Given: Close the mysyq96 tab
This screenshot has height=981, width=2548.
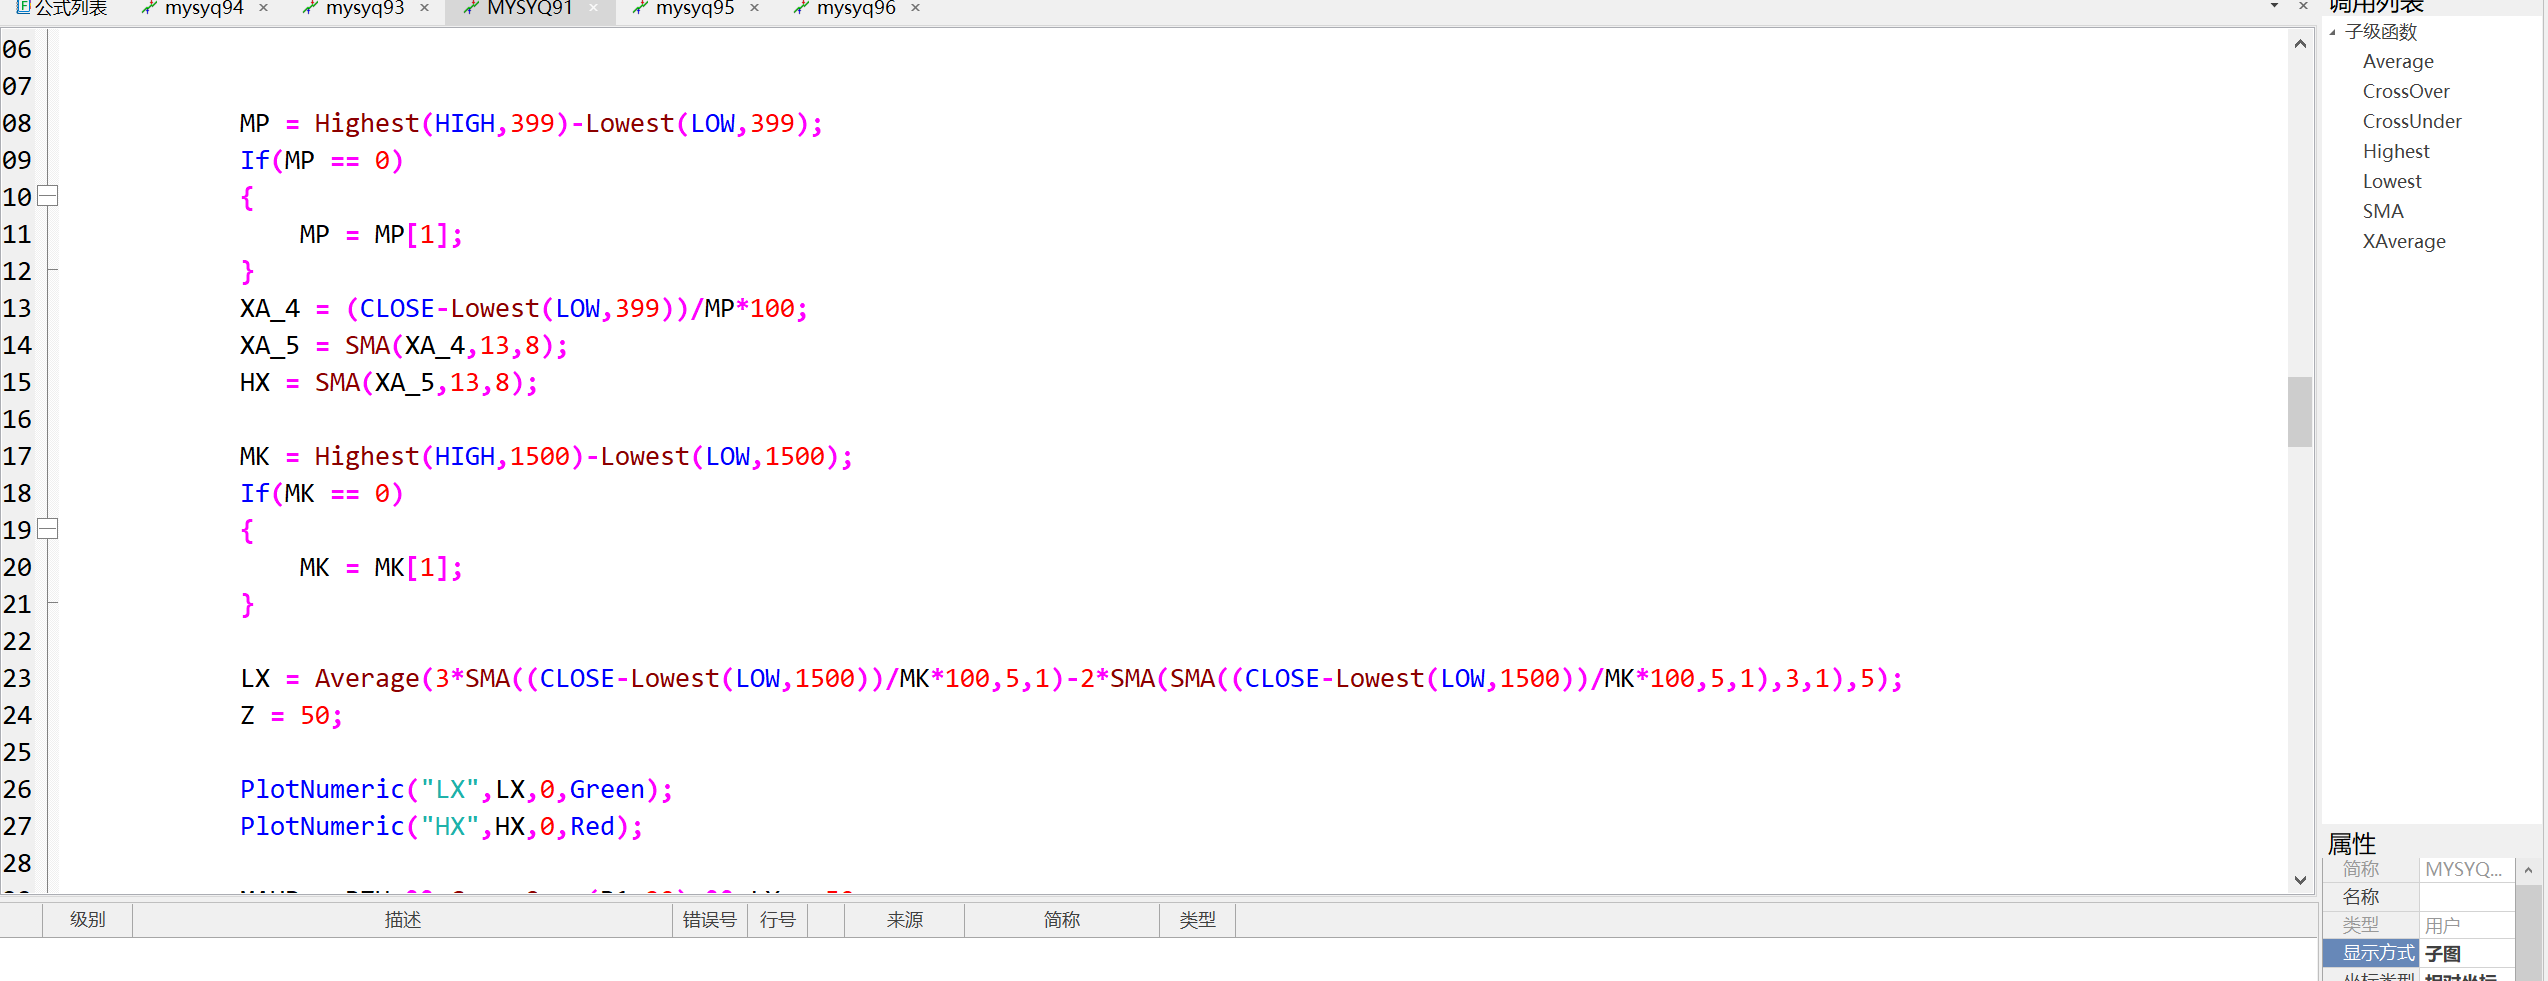Looking at the screenshot, I should point(915,8).
